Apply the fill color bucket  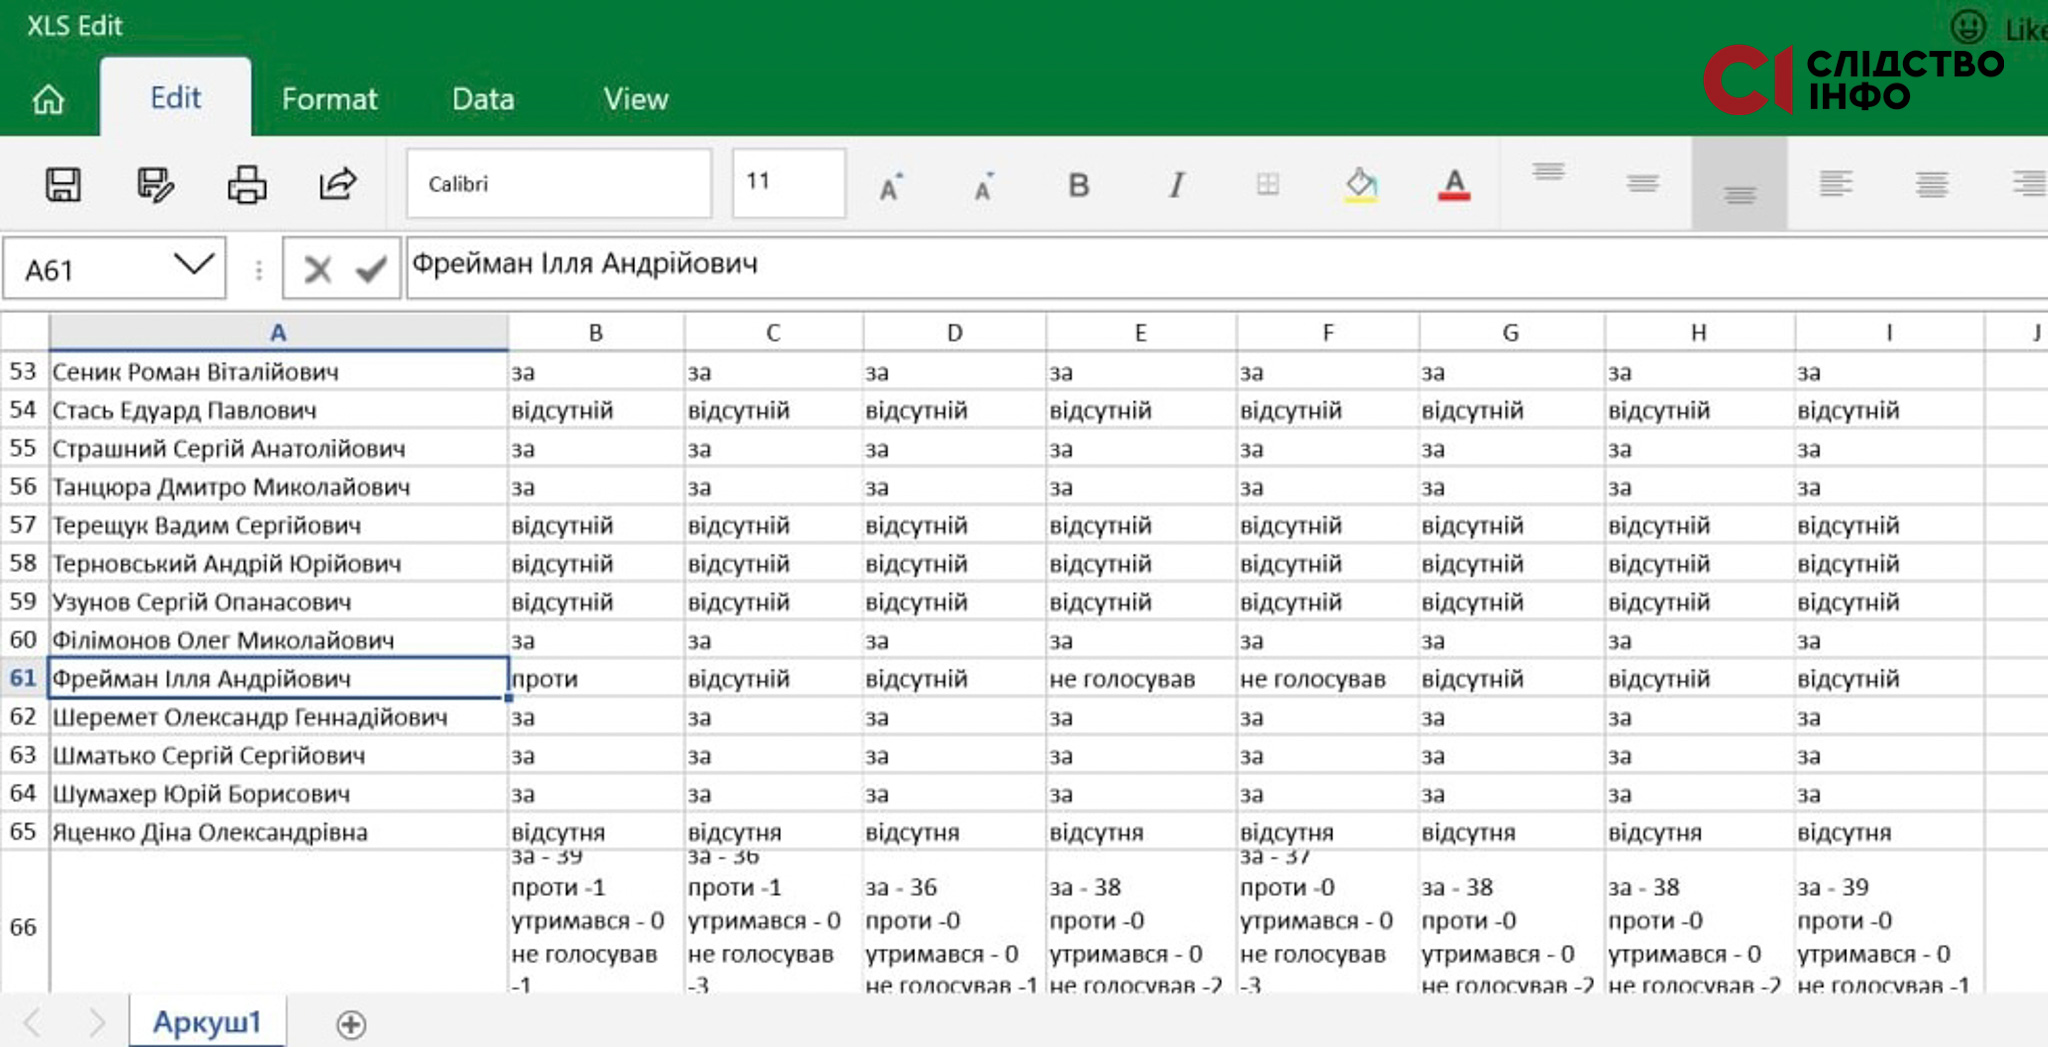pyautogui.click(x=1361, y=185)
